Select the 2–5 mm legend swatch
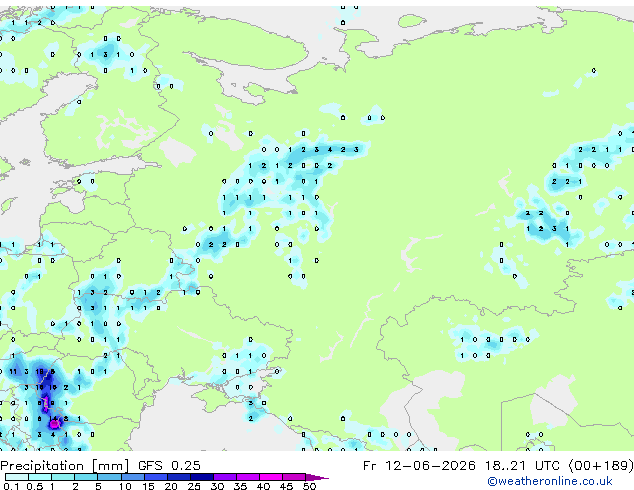The height and width of the screenshot is (490, 634). pyautogui.click(x=86, y=477)
